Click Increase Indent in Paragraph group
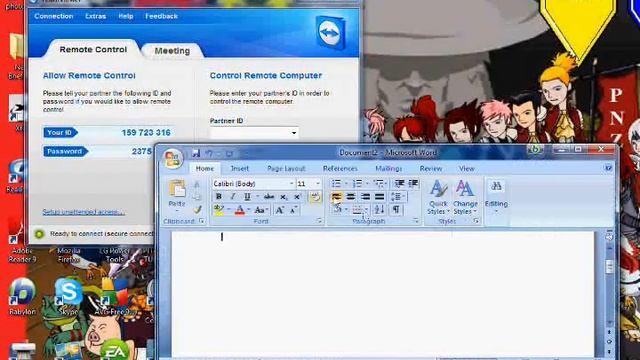Screen dimensions: 640x360 click(x=413, y=184)
